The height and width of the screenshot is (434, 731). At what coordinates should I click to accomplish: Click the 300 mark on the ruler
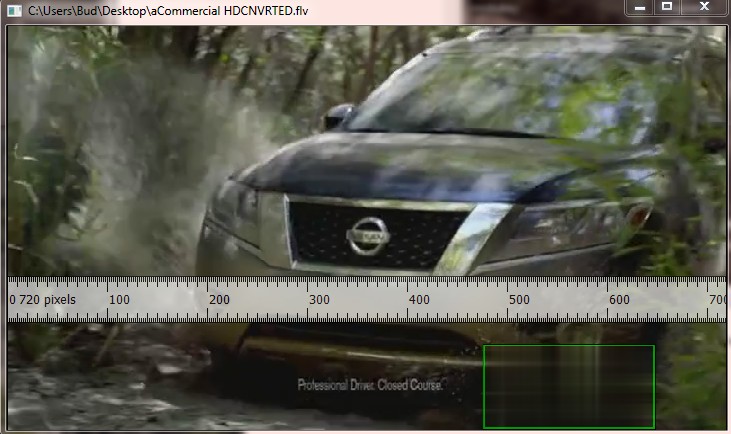coord(319,300)
